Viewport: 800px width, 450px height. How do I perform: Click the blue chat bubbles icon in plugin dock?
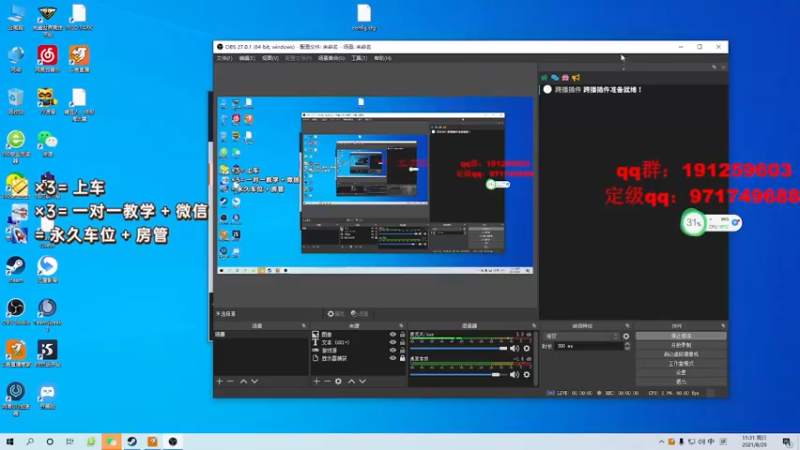pyautogui.click(x=555, y=78)
